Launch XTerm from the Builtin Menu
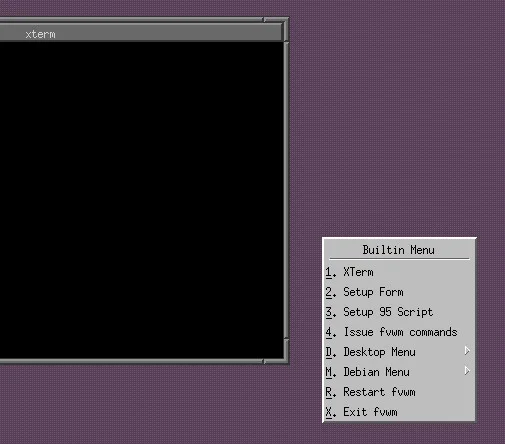This screenshot has height=444, width=505. click(399, 272)
